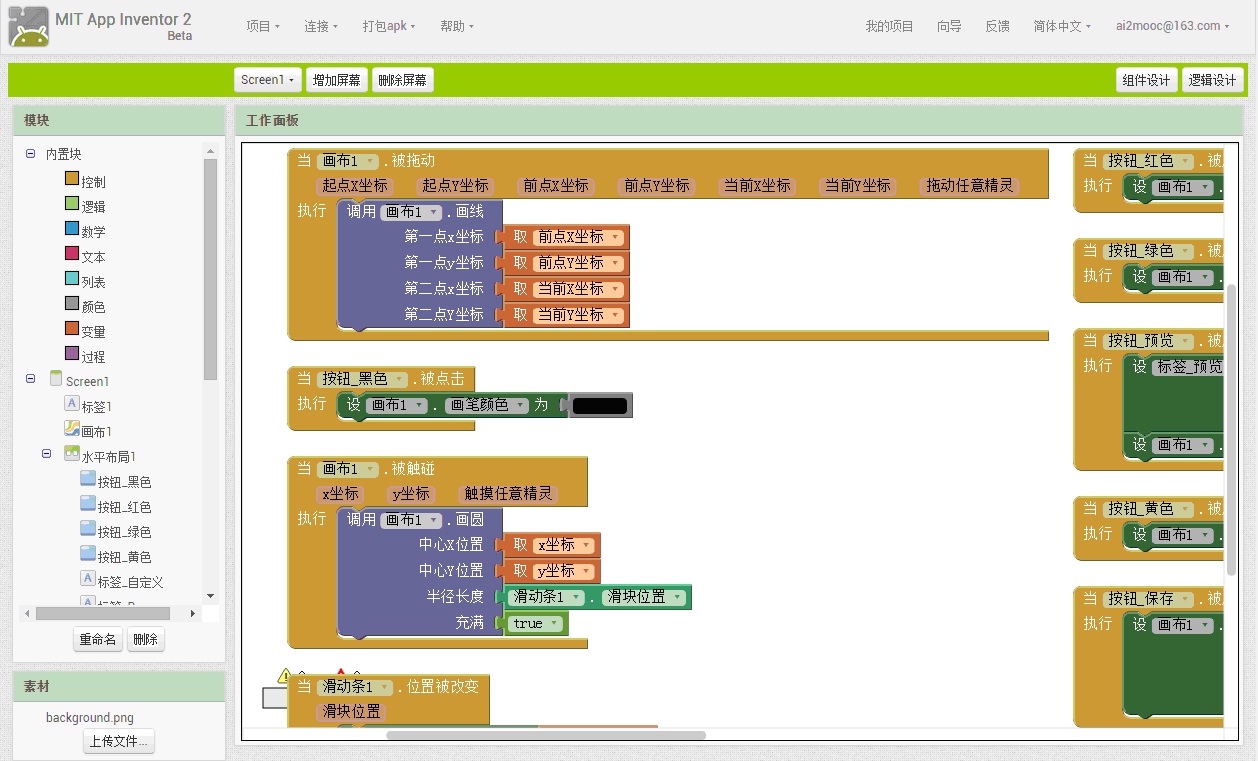The height and width of the screenshot is (761, 1258).
Task: Click the 按钮_黑色 button component icon
Action: pos(88,479)
